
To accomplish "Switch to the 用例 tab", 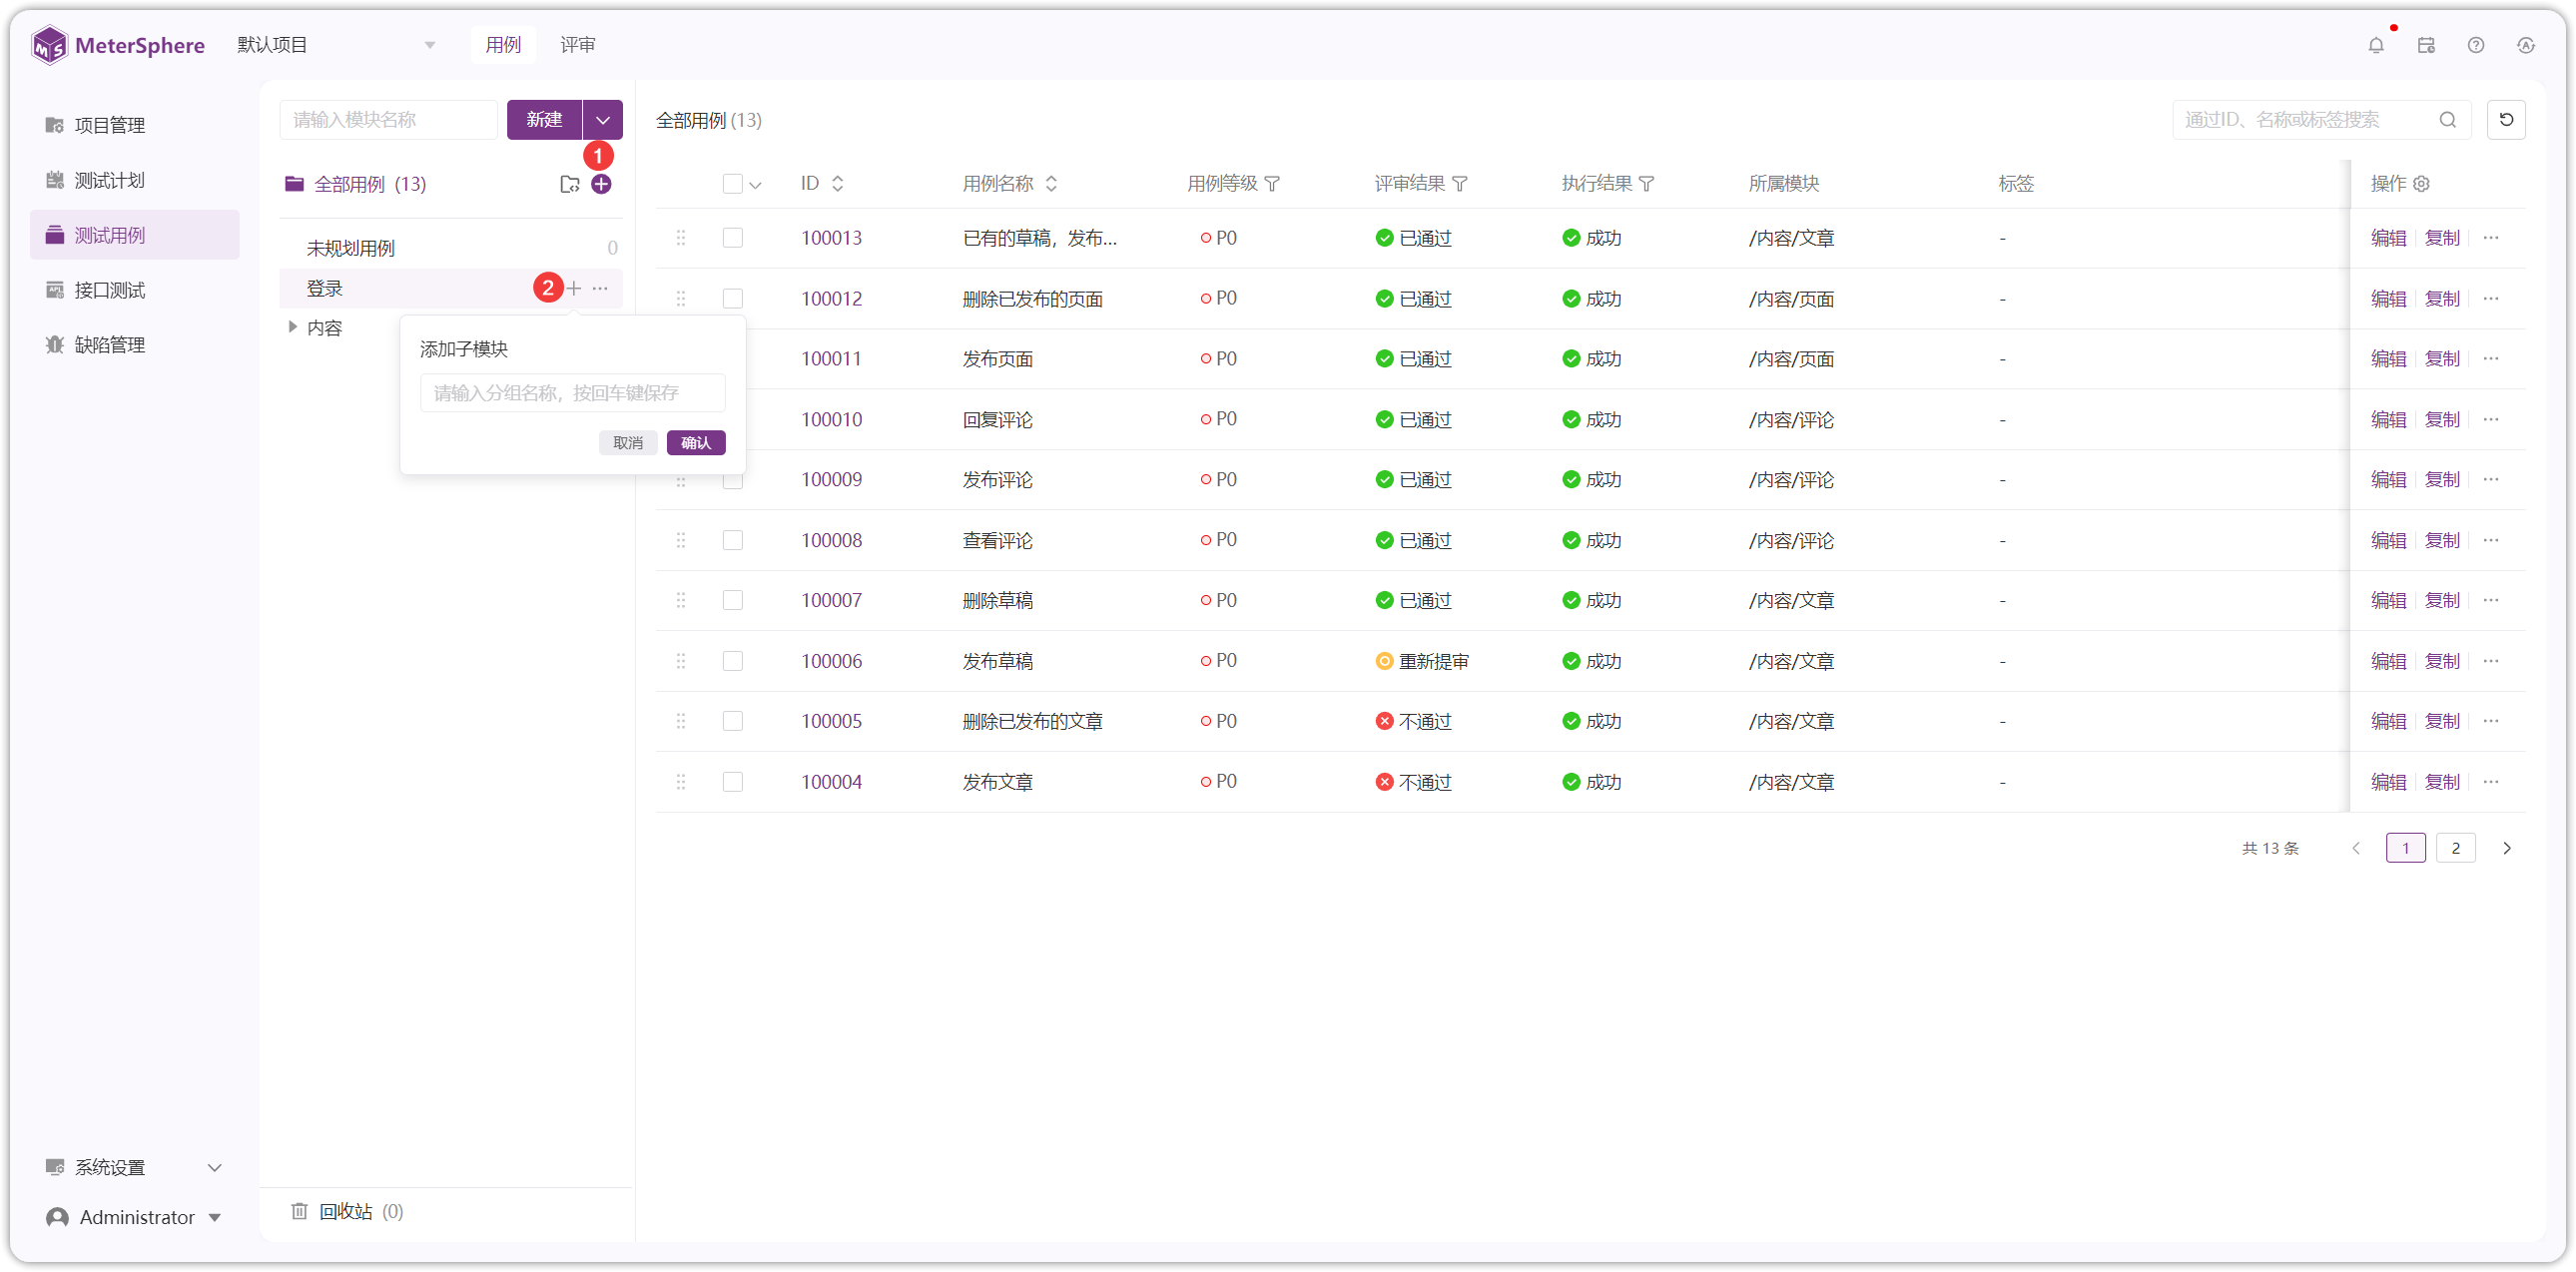I will click(x=503, y=45).
